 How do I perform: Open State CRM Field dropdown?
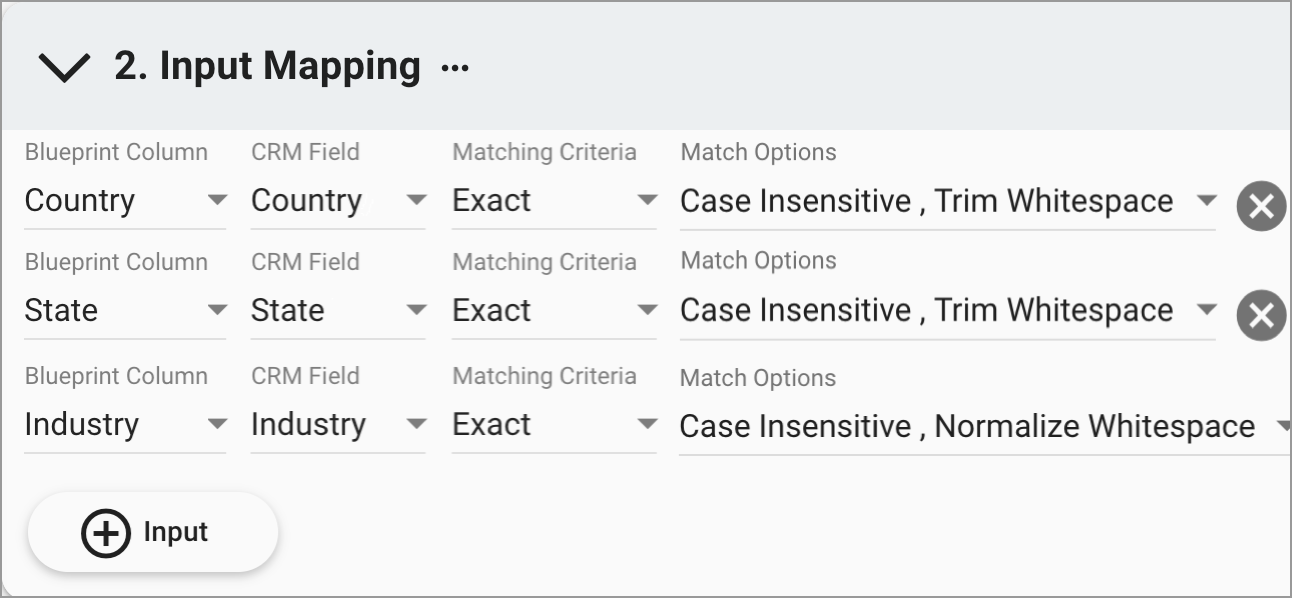[x=338, y=311]
